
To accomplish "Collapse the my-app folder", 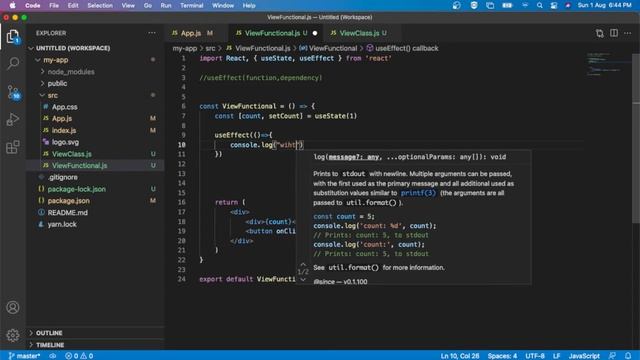I will pyautogui.click(x=38, y=60).
